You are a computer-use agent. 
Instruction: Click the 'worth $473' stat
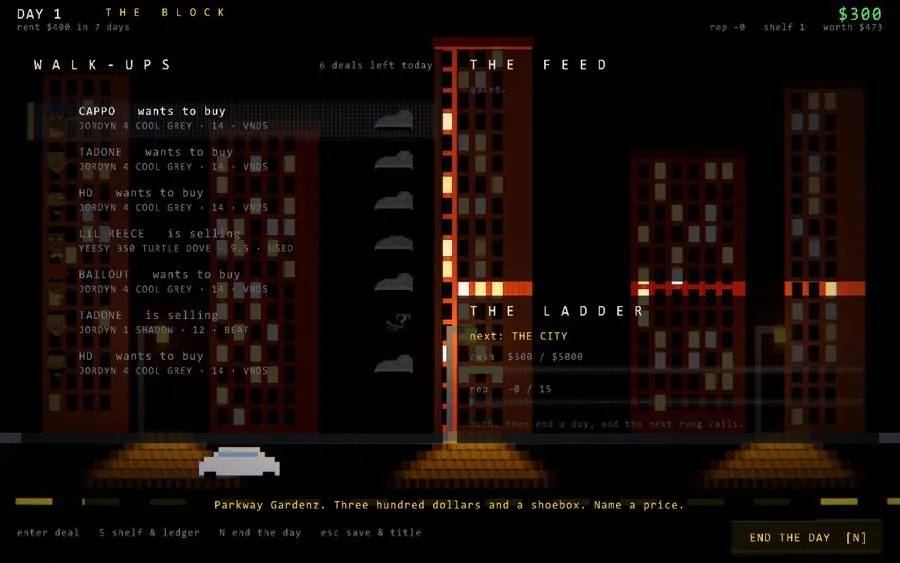852,27
